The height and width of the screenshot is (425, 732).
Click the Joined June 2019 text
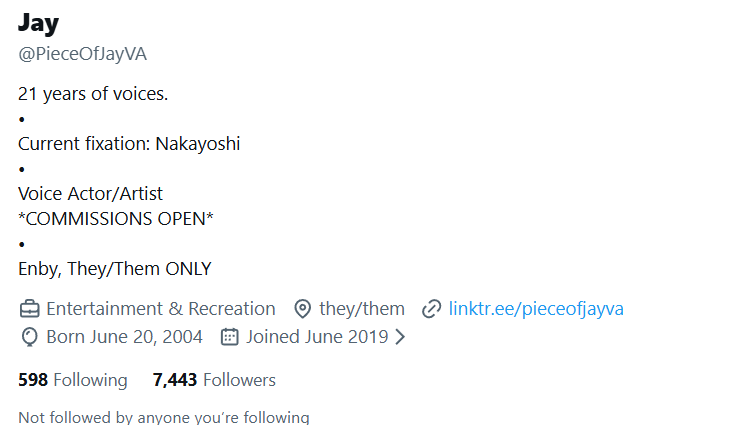[317, 337]
